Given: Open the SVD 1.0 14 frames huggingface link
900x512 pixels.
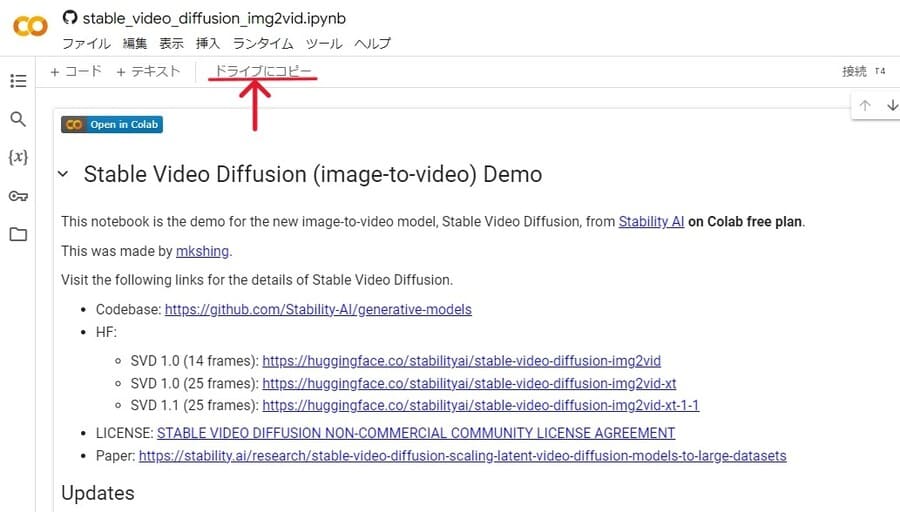Looking at the screenshot, I should (x=461, y=361).
